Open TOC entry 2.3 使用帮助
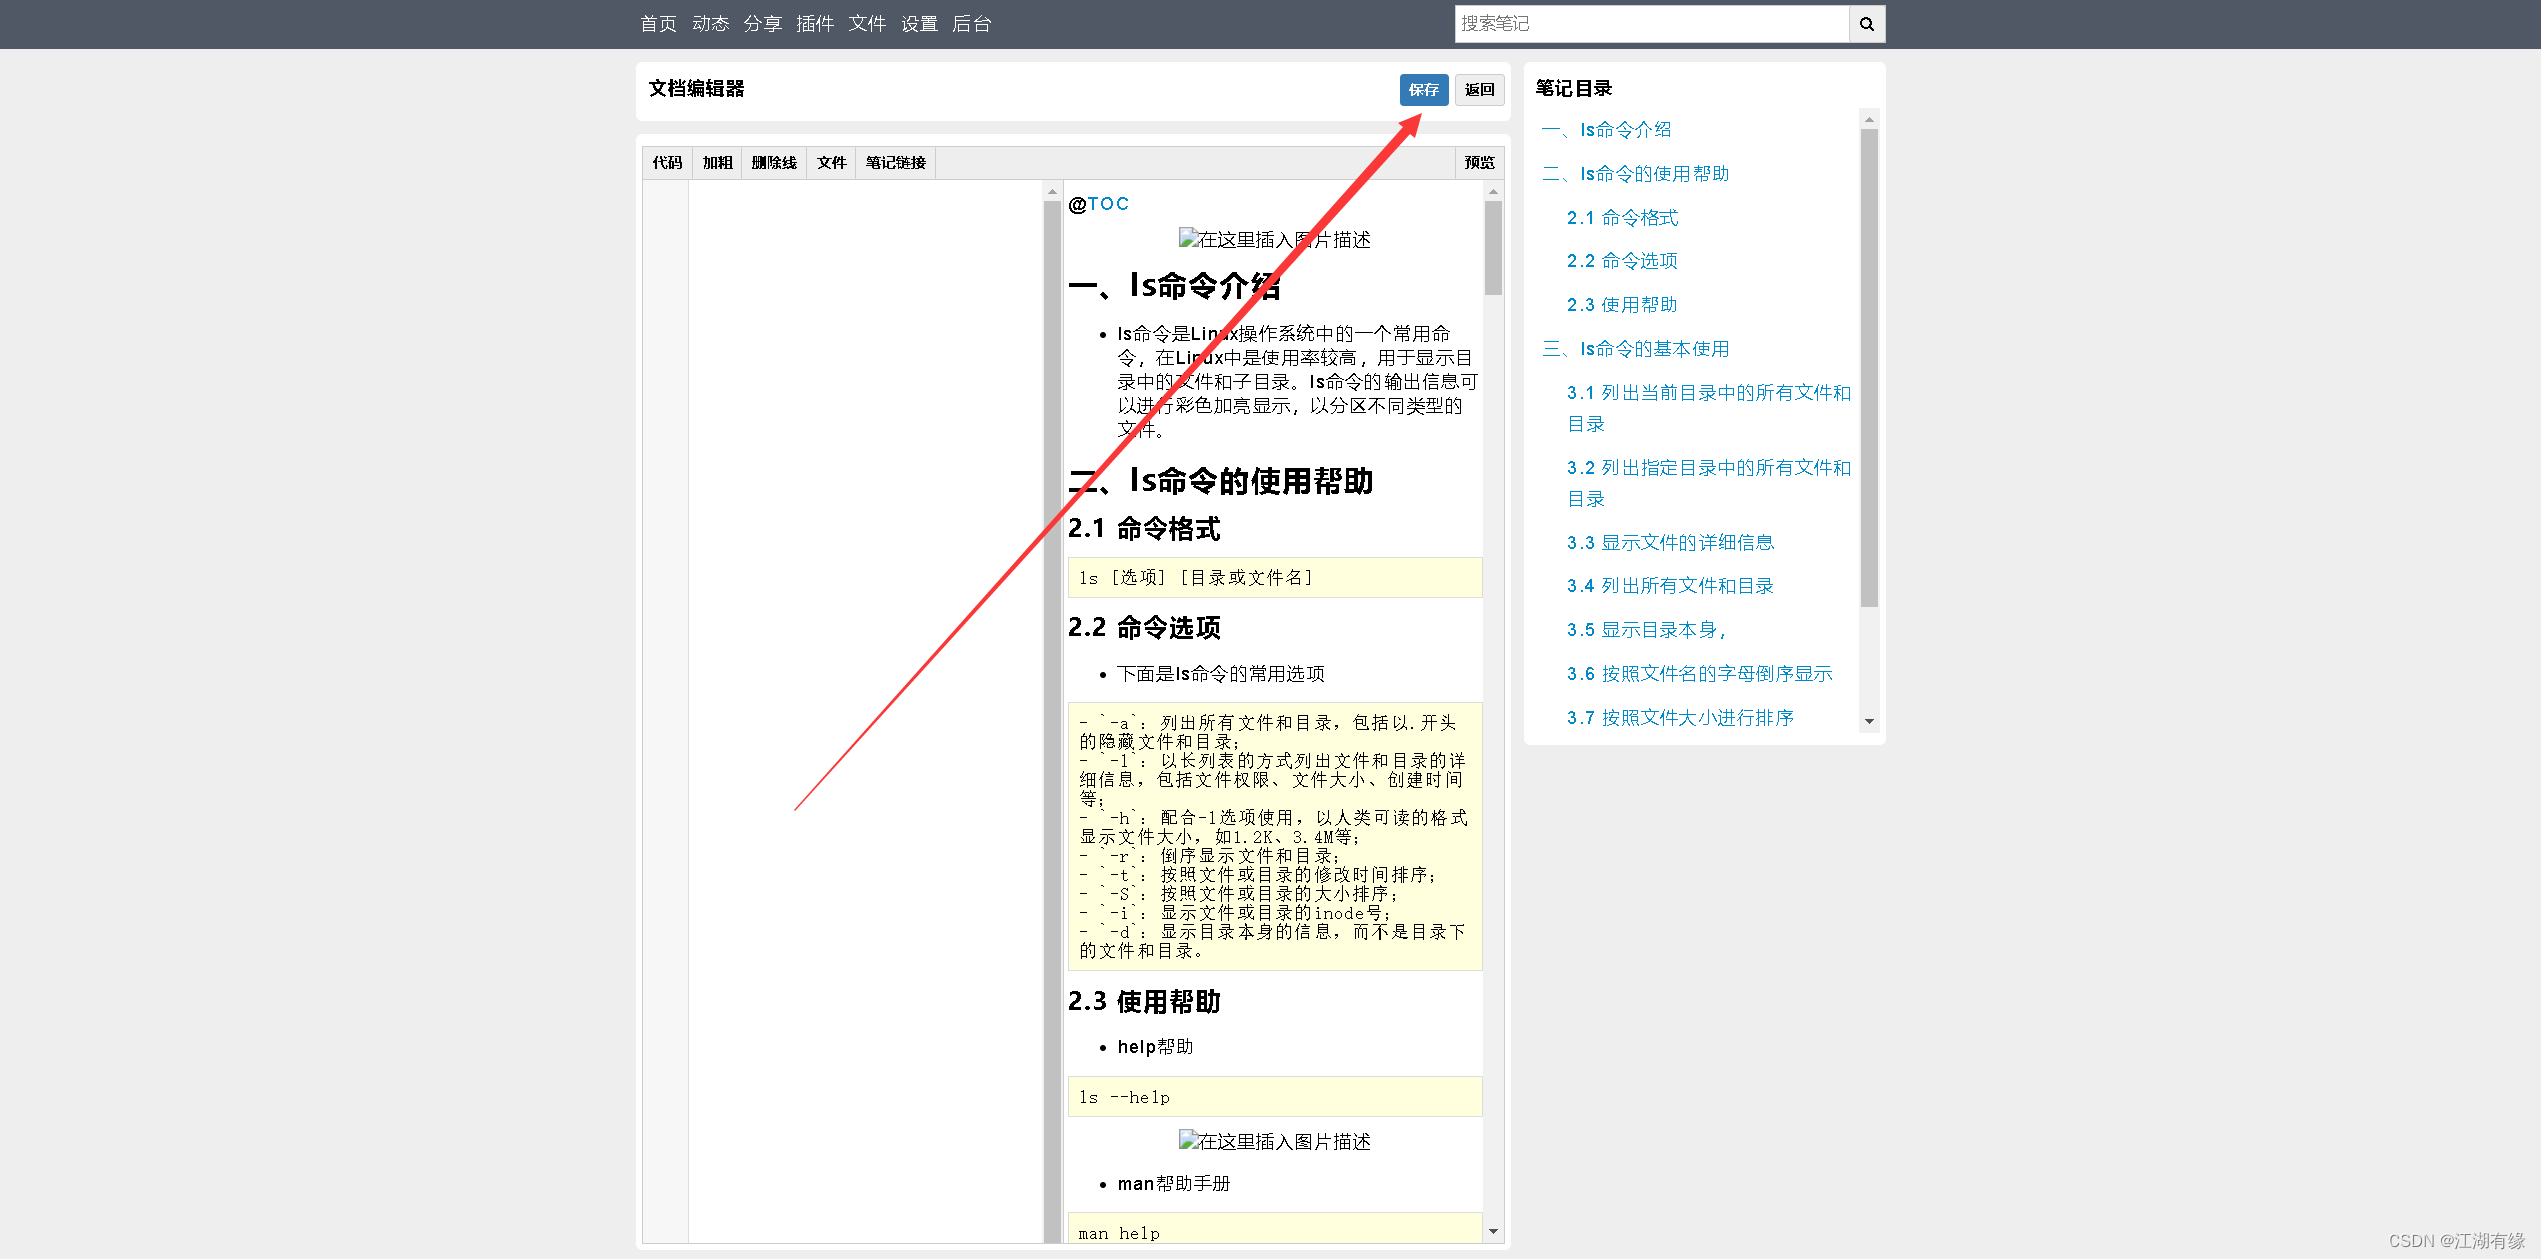Screen dimensions: 2541x1259 point(1621,304)
